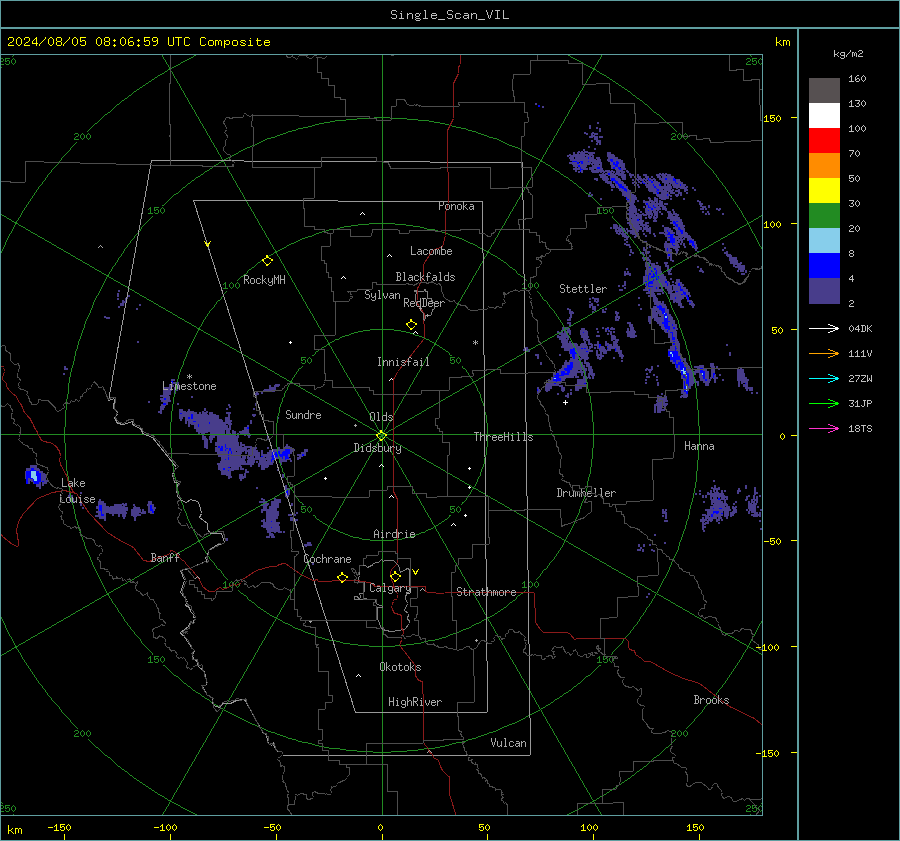Screen dimensions: 900x841
Task: Click the 2024/08/05 08:06:59 UTC Composite timestamp
Action: tap(138, 42)
